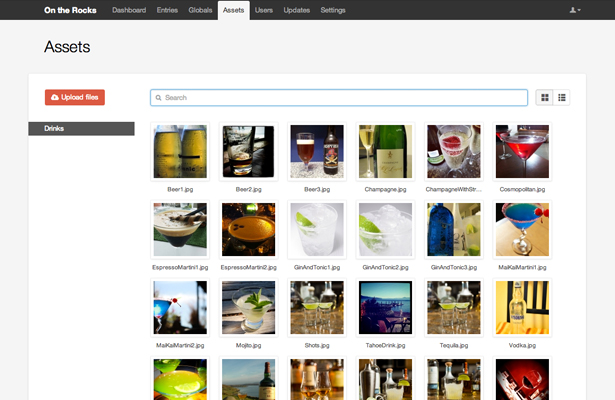Screen dimensions: 615x400
Task: Click the EspressoMartini1.jpg filename label
Action: click(x=180, y=267)
